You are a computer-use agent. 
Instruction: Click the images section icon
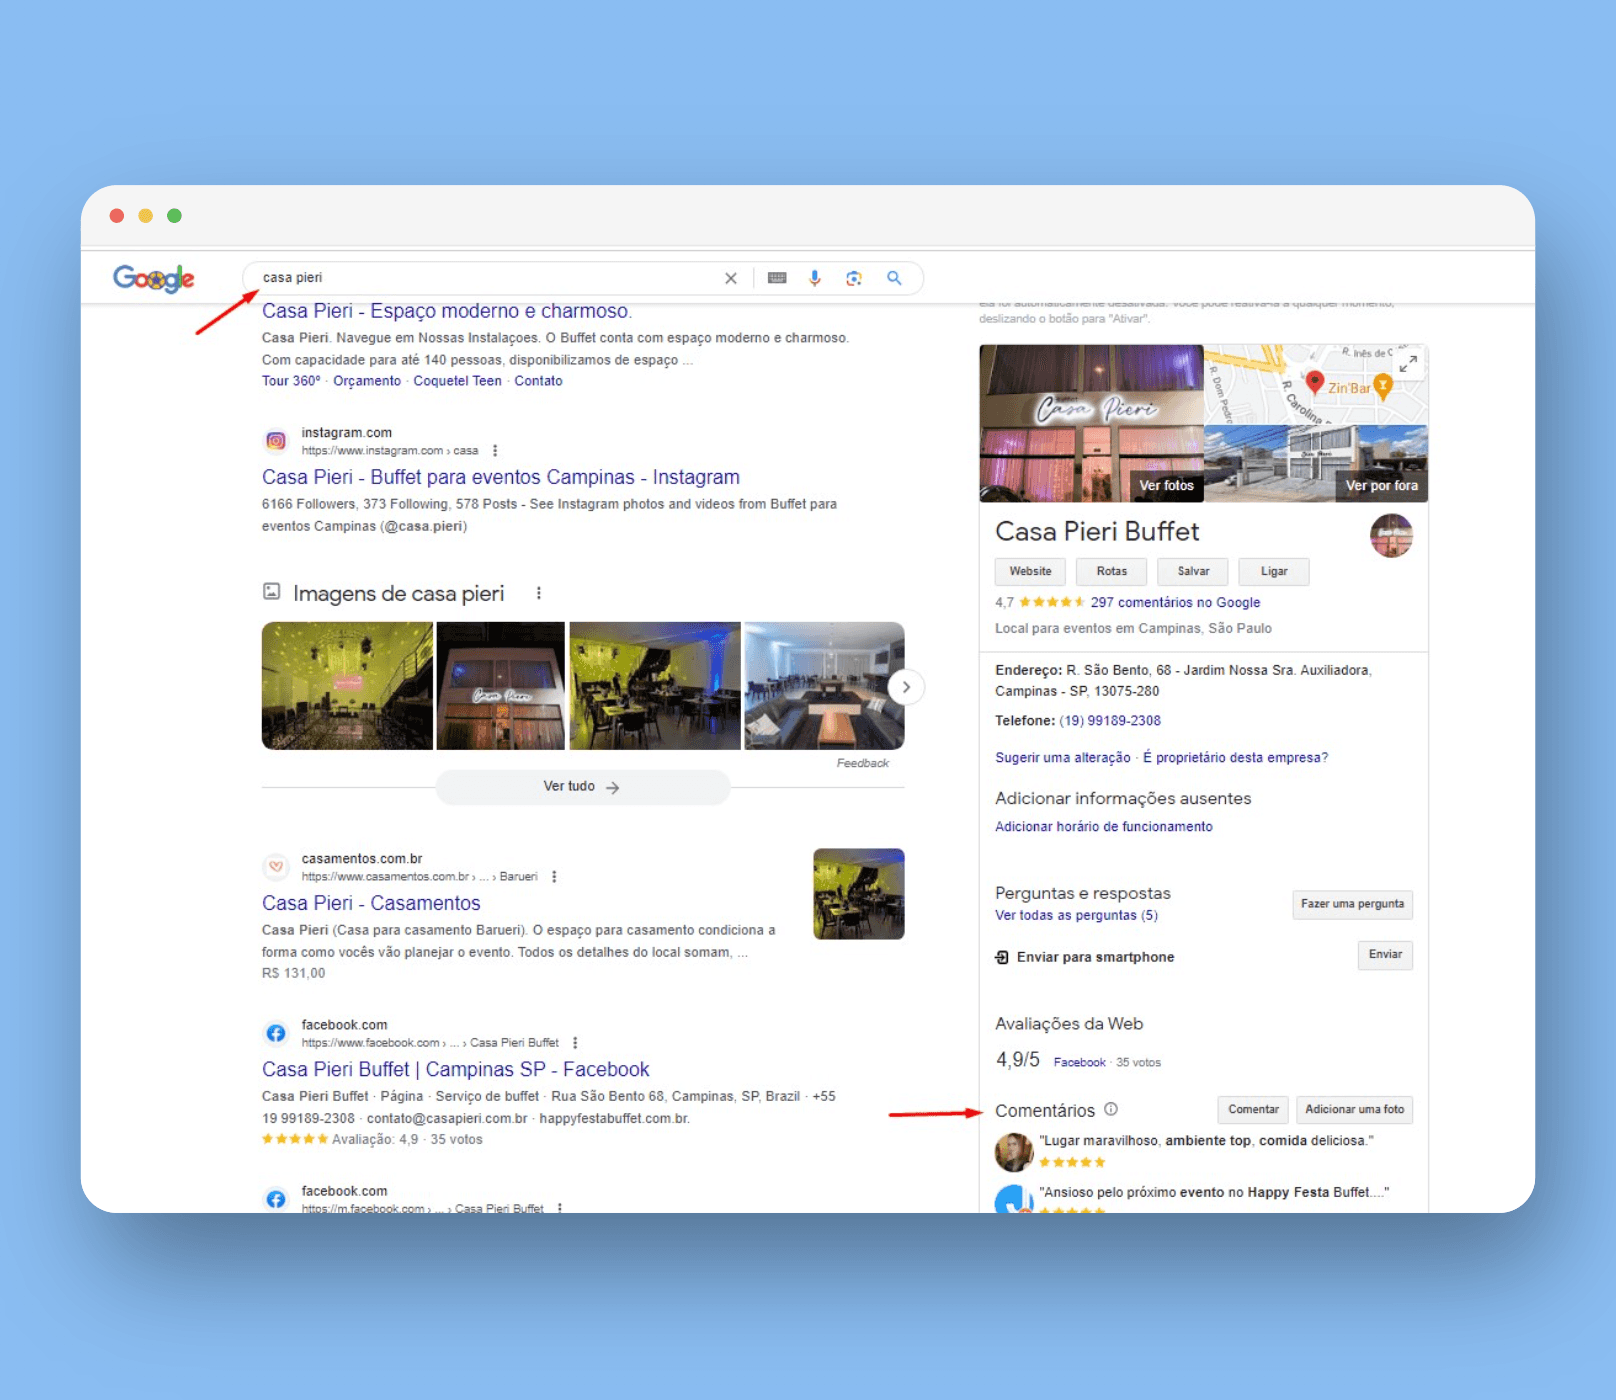[x=271, y=592]
